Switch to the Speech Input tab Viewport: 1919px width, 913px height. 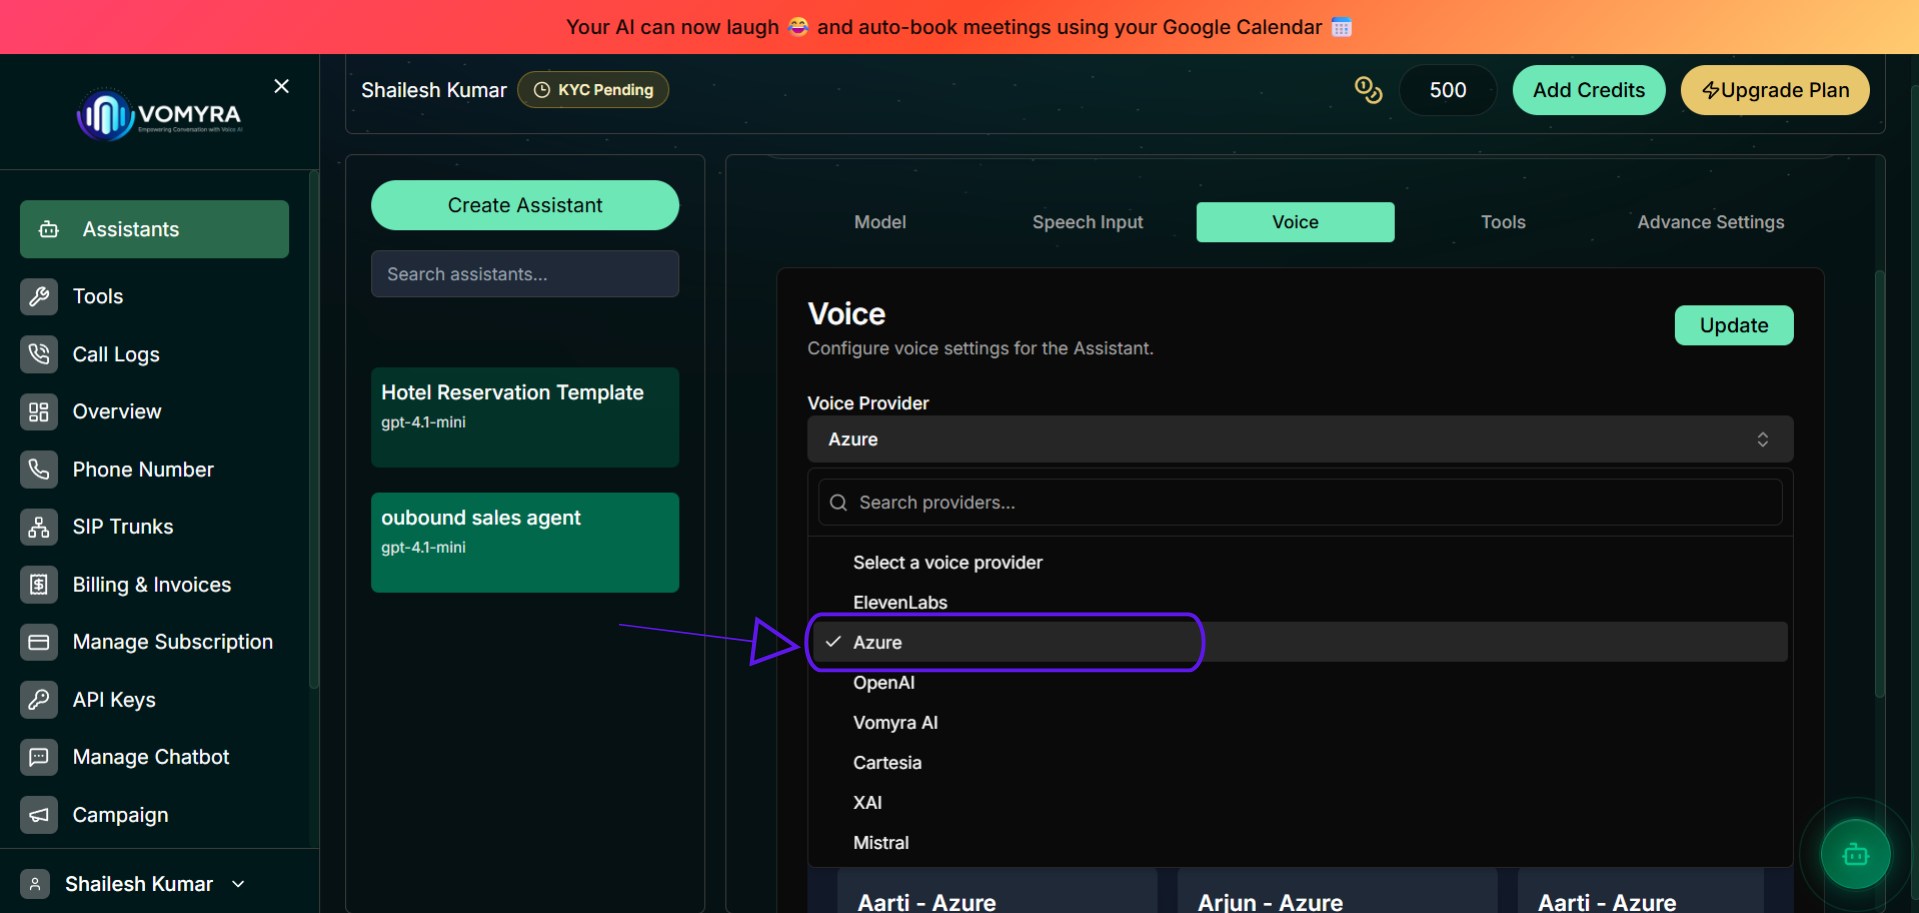[x=1087, y=222]
